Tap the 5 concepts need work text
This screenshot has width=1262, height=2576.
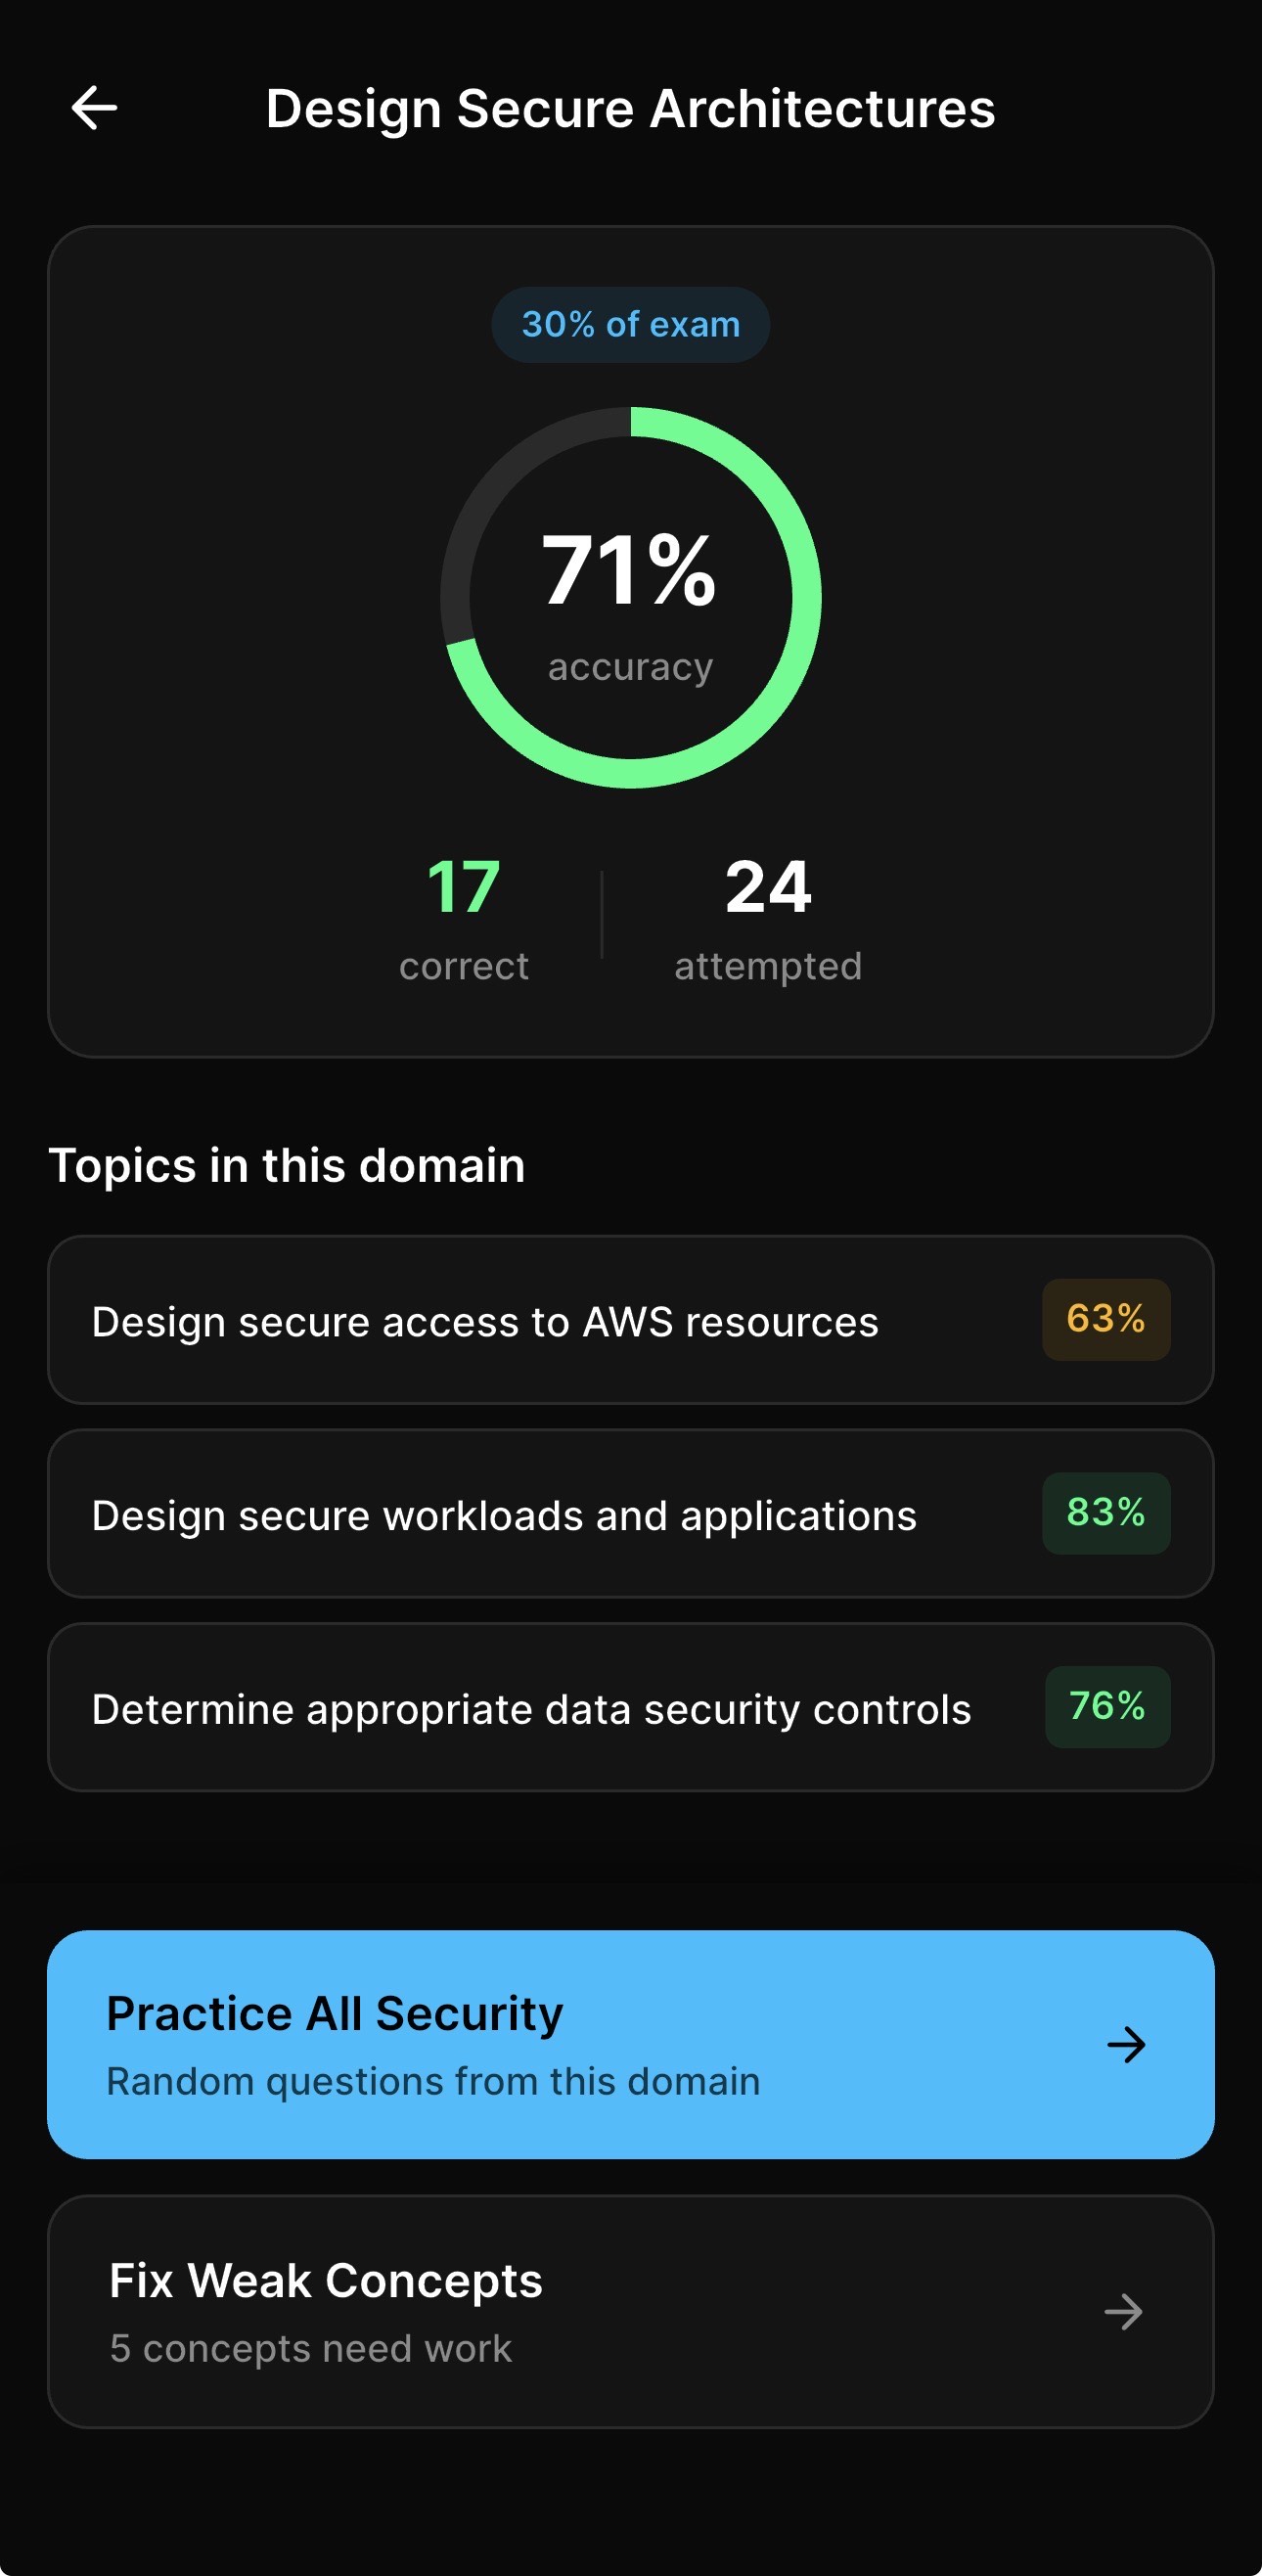[x=309, y=2348]
